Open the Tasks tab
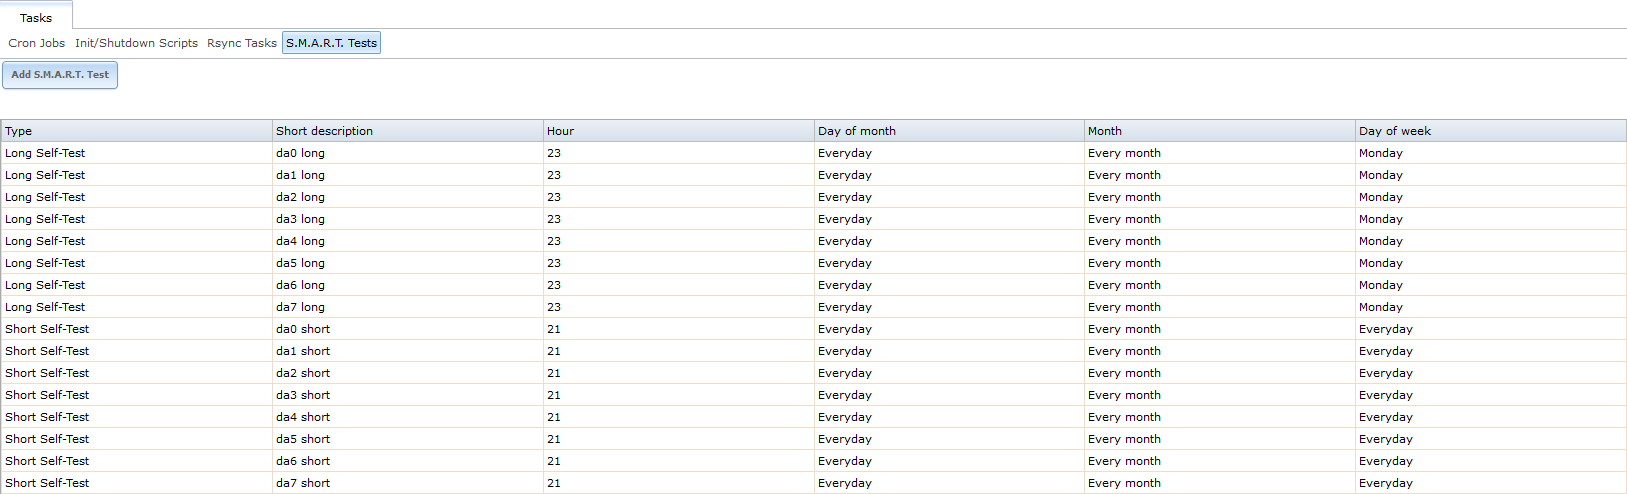This screenshot has width=1627, height=494. coord(36,17)
